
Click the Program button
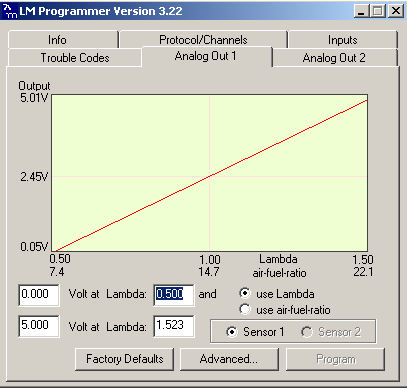(x=335, y=359)
